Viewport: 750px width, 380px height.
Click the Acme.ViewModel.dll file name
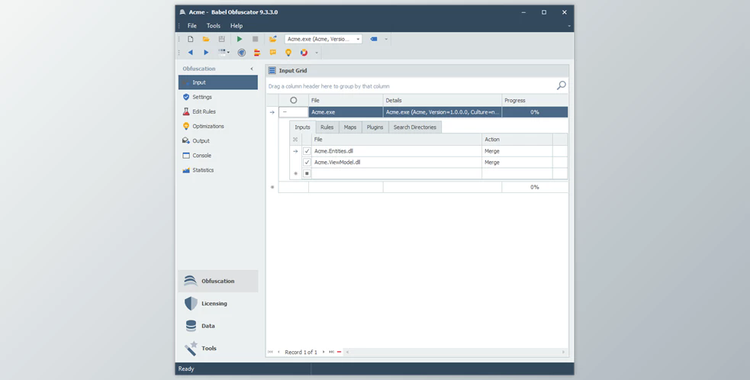(337, 162)
